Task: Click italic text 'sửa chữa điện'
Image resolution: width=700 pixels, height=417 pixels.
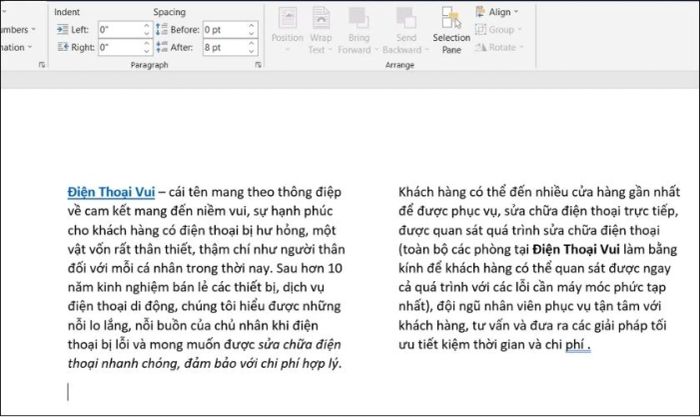Action: coord(300,344)
